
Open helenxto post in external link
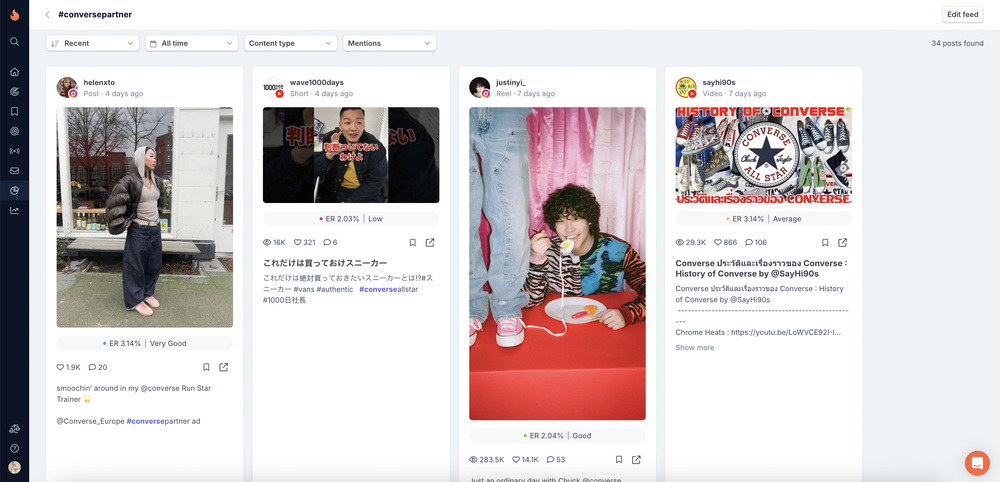(x=224, y=367)
